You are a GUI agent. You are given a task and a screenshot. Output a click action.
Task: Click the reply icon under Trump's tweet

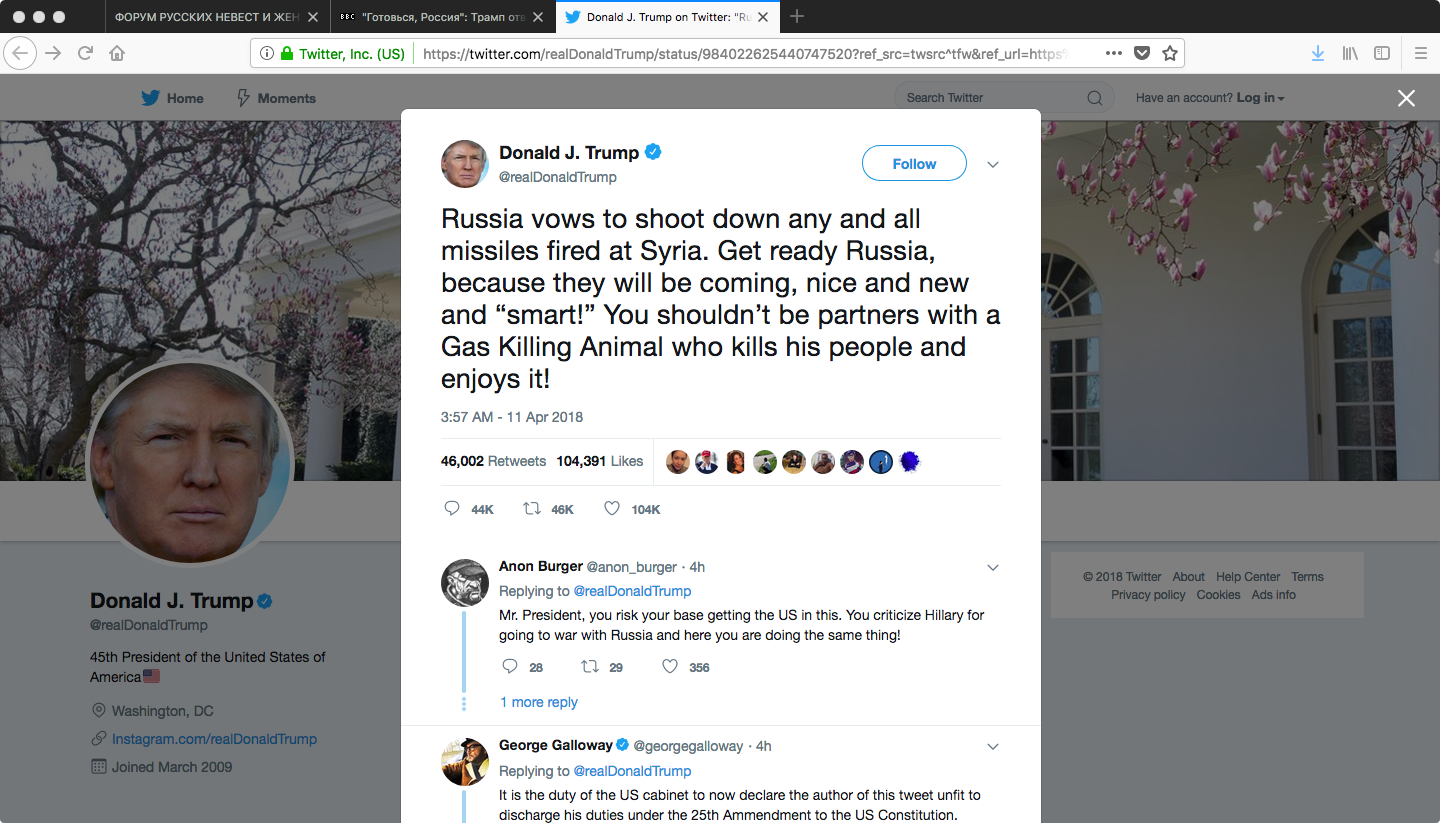point(452,509)
